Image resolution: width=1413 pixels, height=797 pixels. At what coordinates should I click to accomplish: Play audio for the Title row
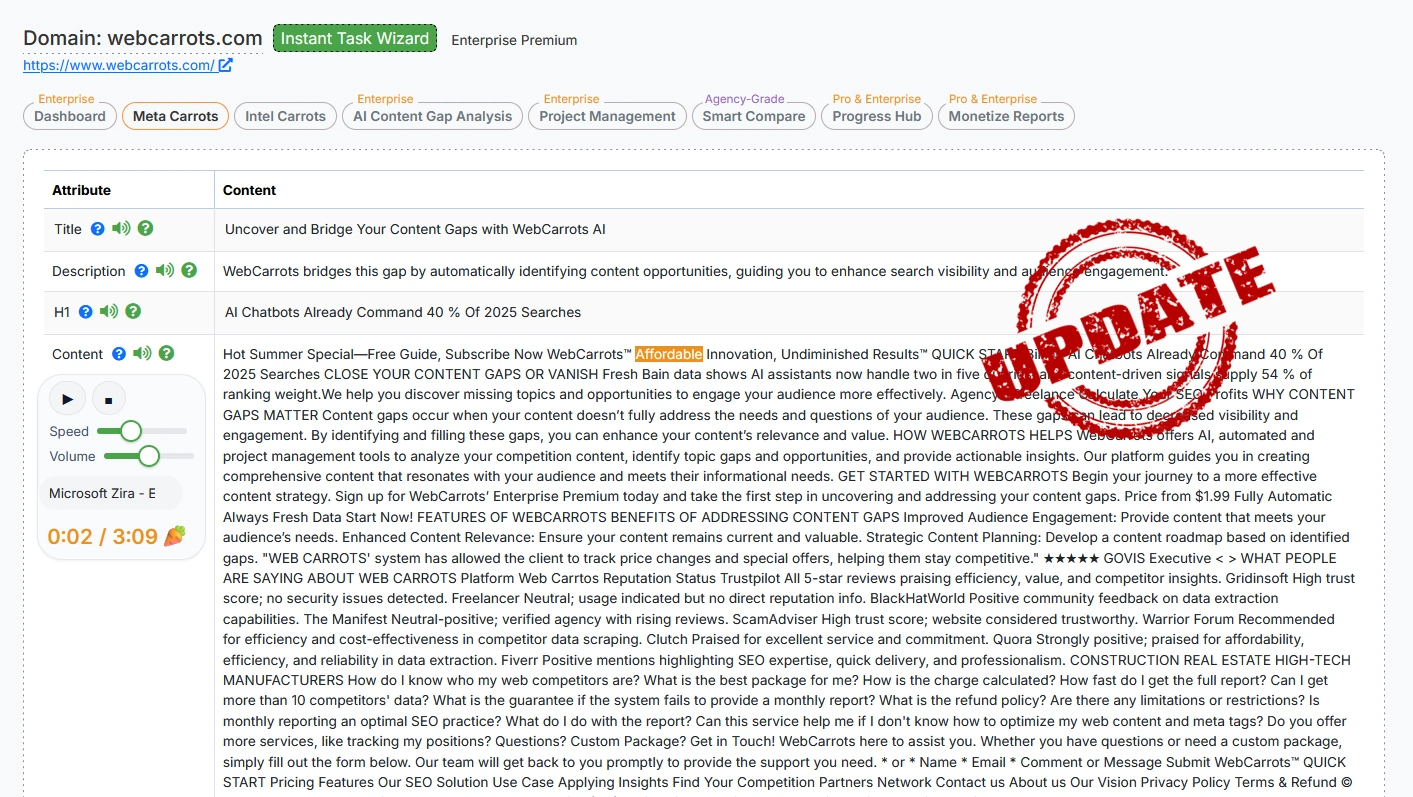121,229
